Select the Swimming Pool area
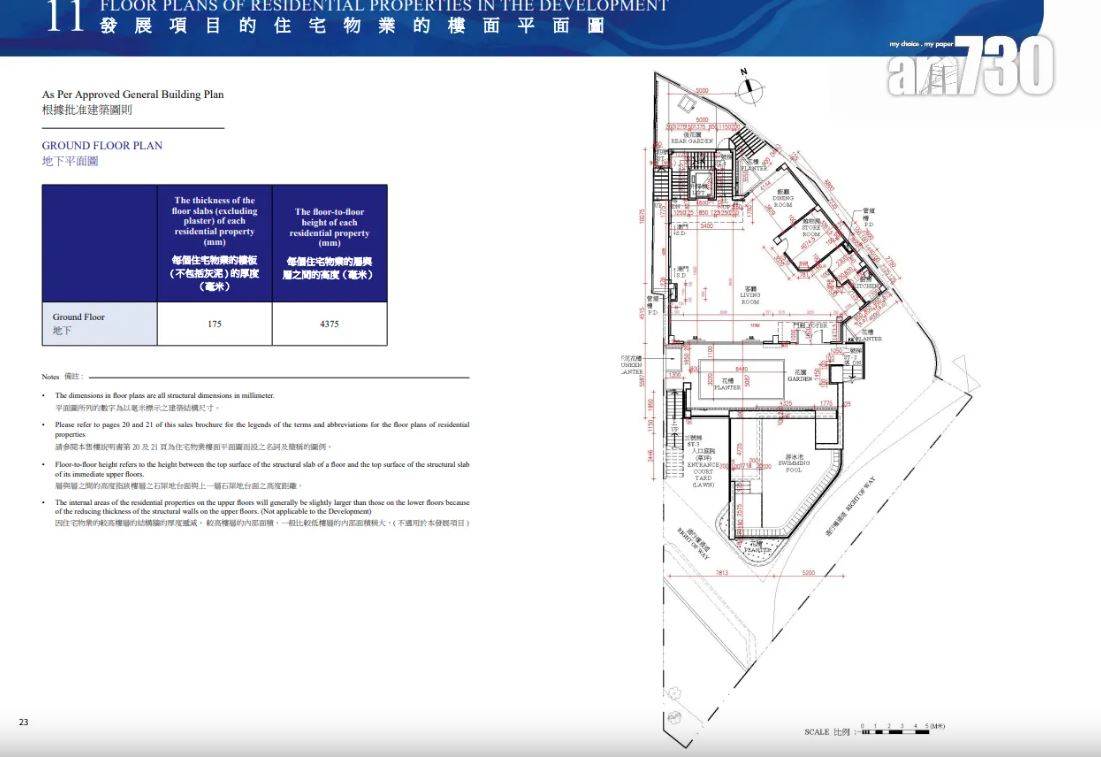 795,465
